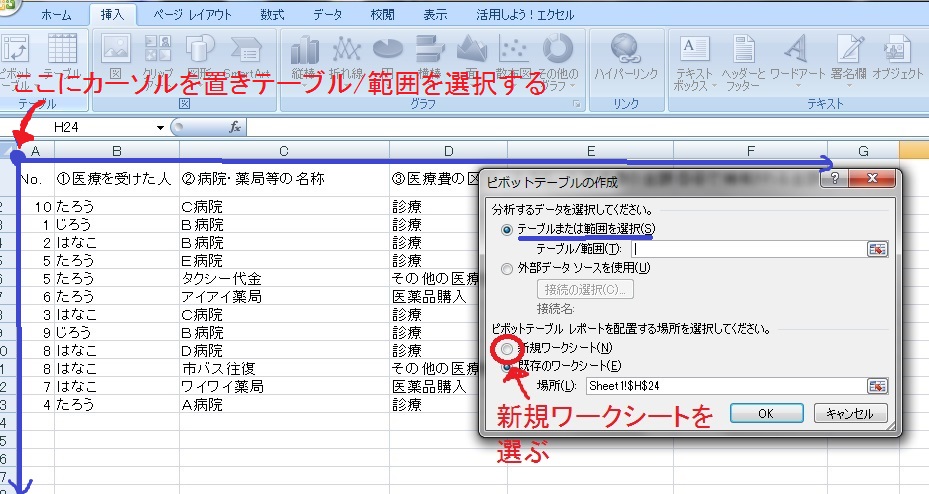
Task: Add a 署名欄 signature line
Action: 848,59
